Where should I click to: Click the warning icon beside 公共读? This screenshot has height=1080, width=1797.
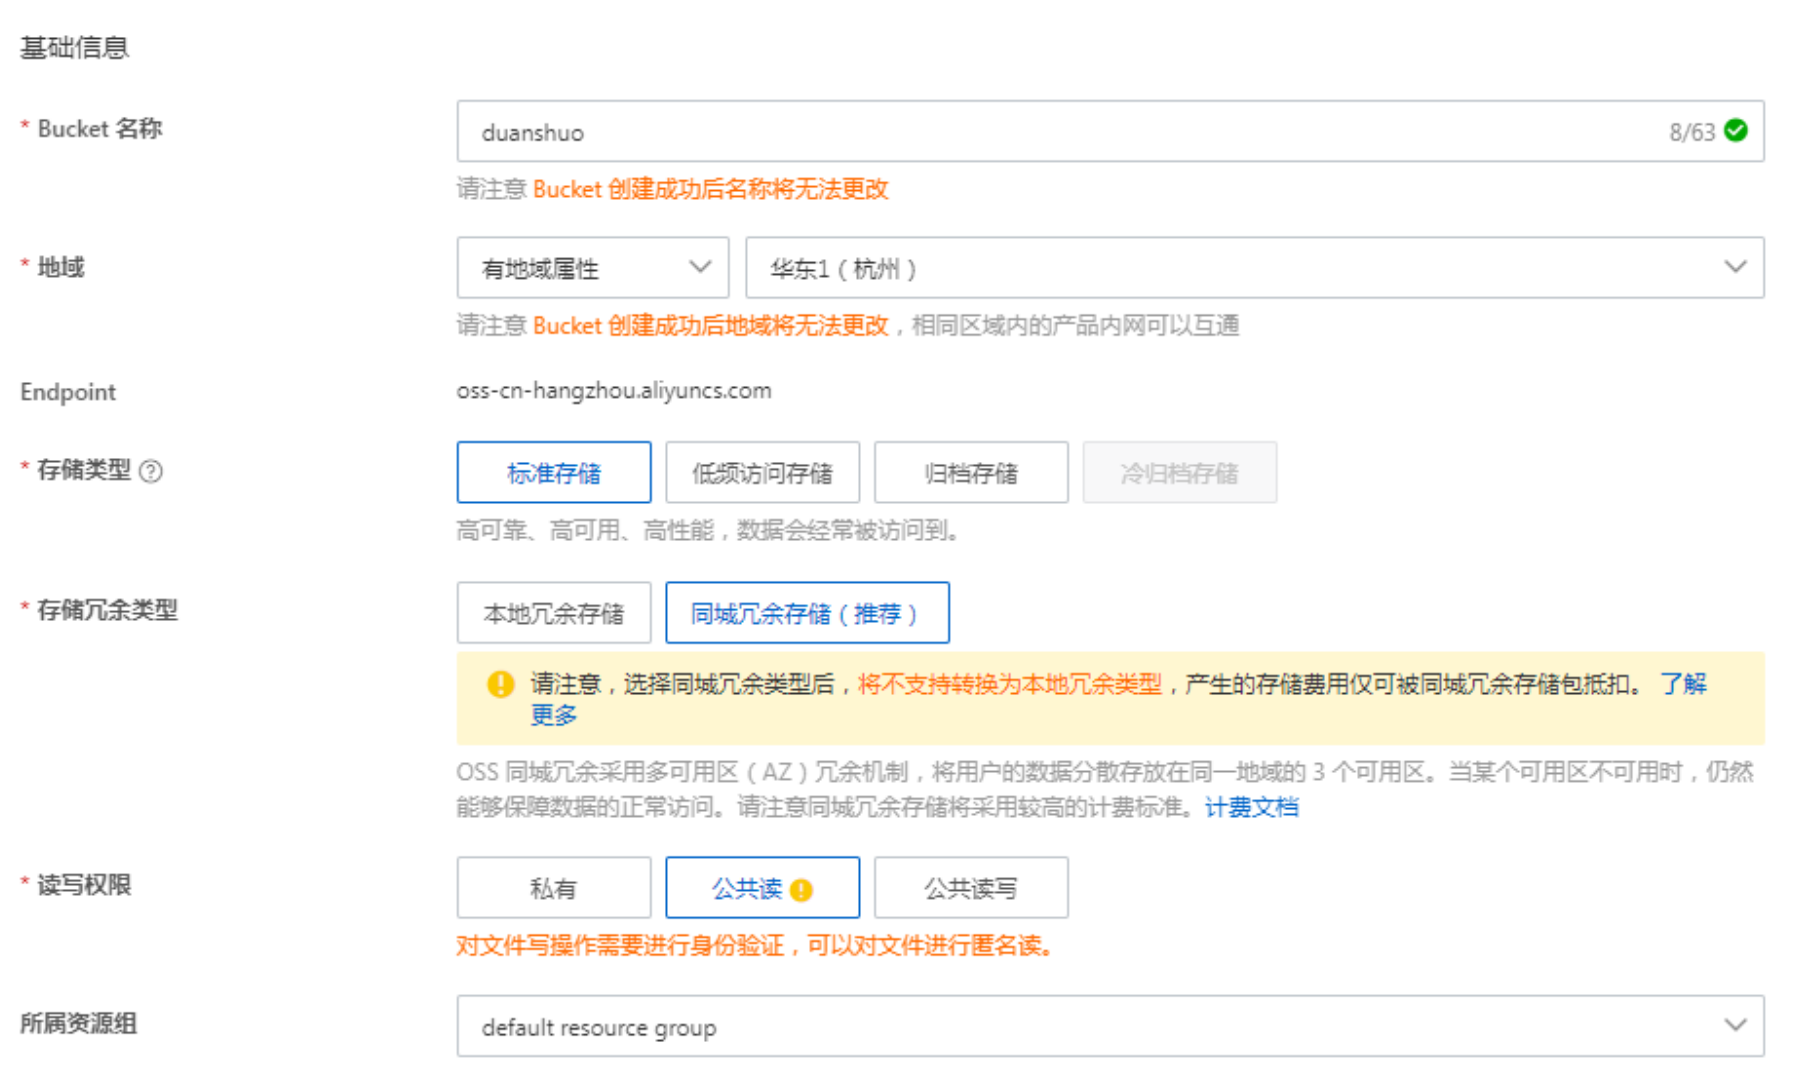click(x=801, y=890)
